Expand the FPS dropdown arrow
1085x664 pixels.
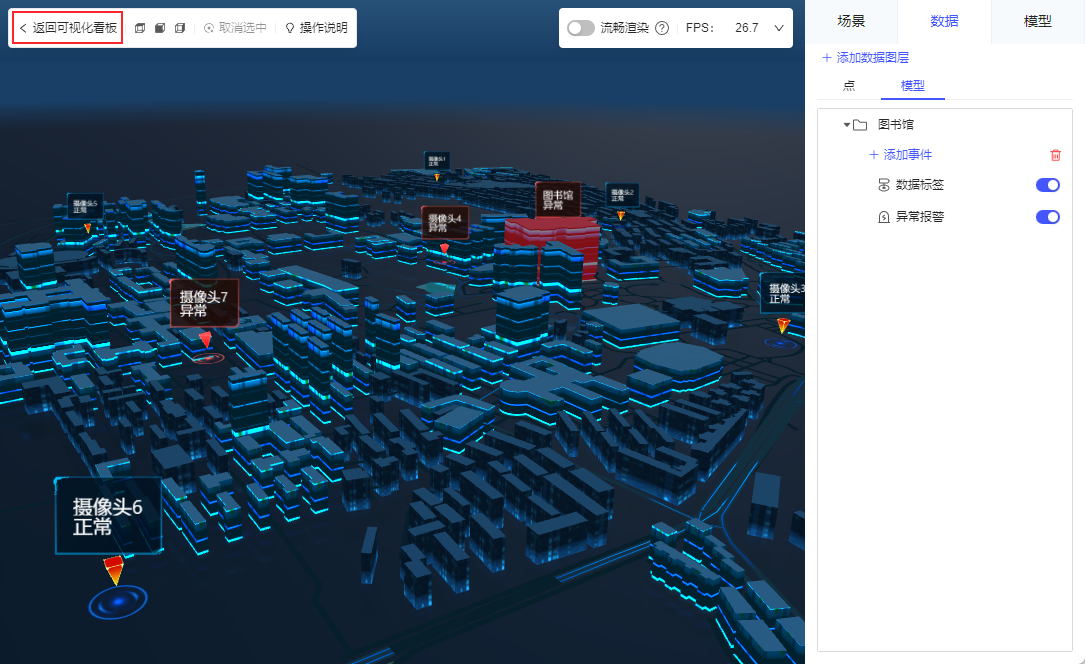coord(779,28)
